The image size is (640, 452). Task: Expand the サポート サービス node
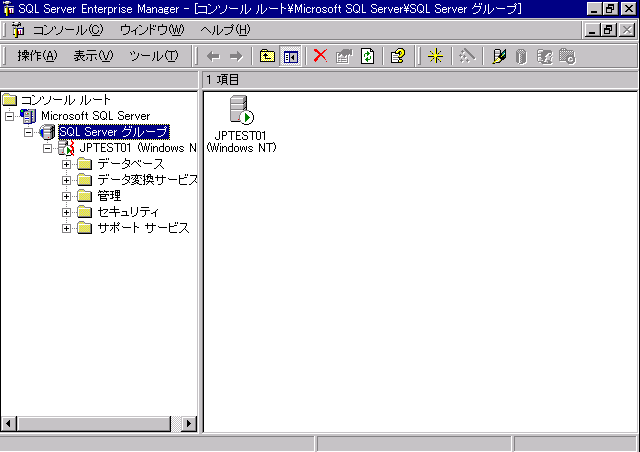click(66, 228)
